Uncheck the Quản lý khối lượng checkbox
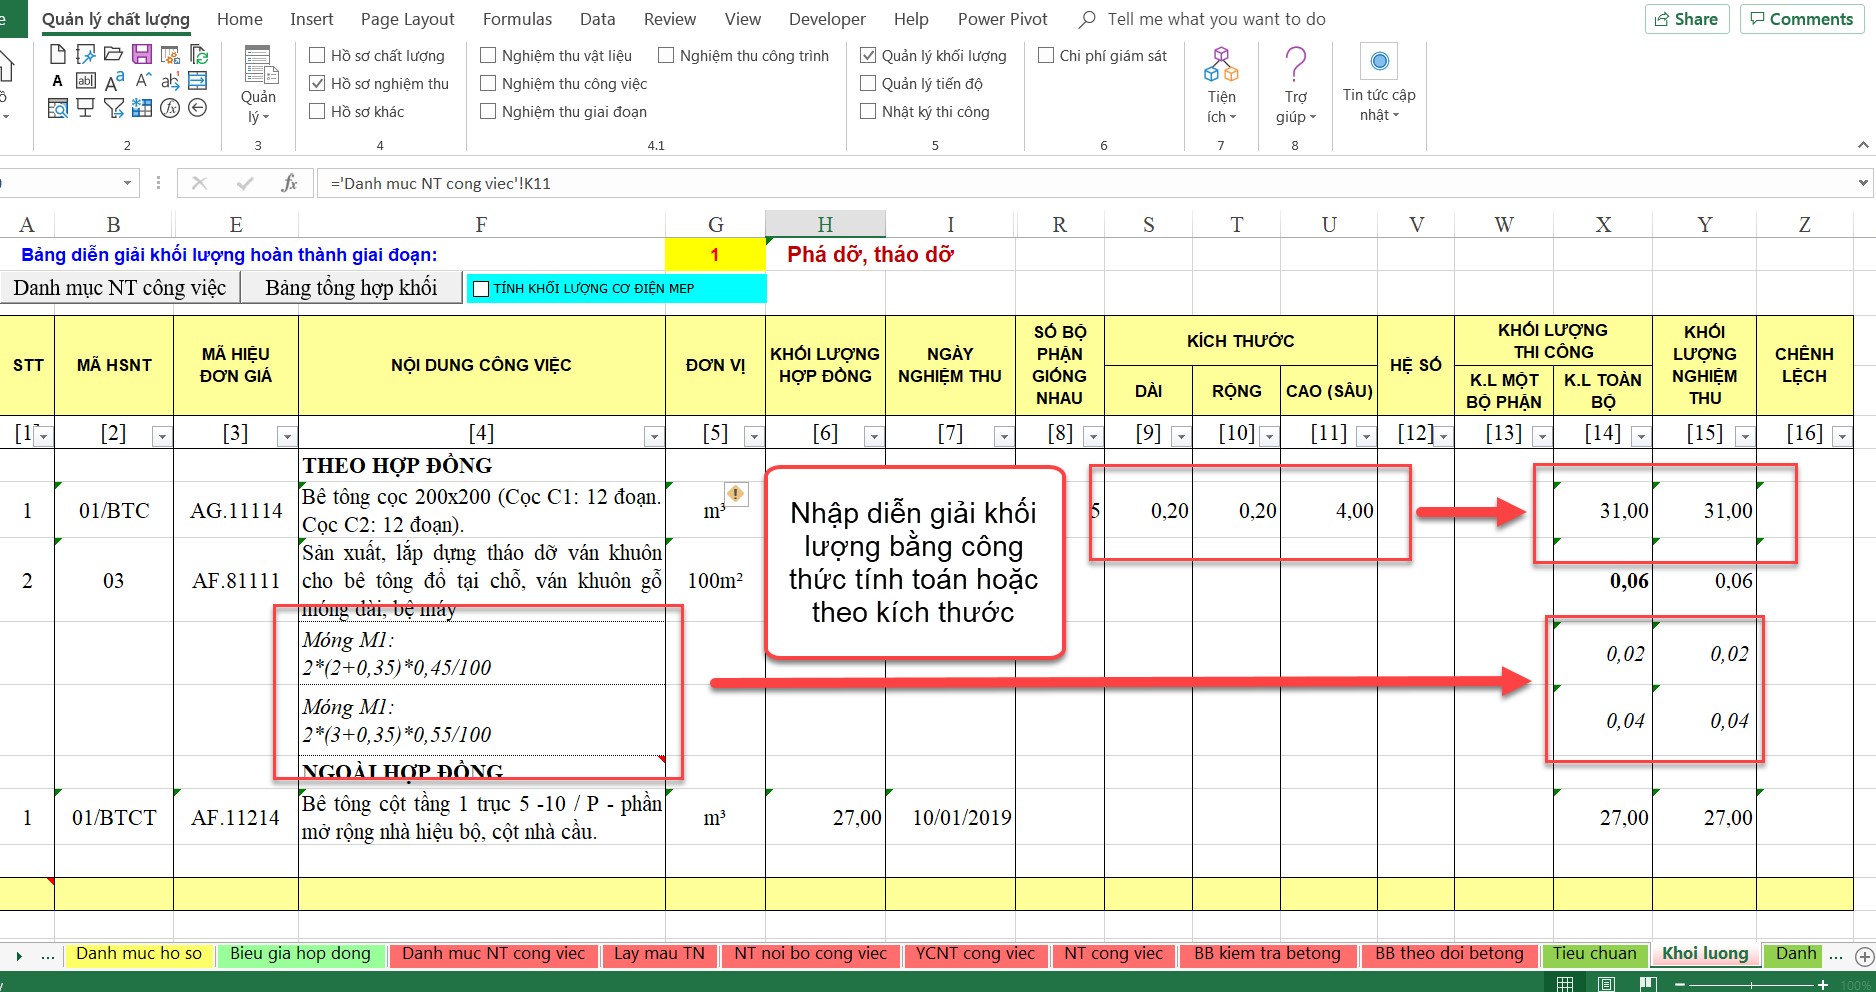The image size is (1876, 992). click(x=868, y=56)
